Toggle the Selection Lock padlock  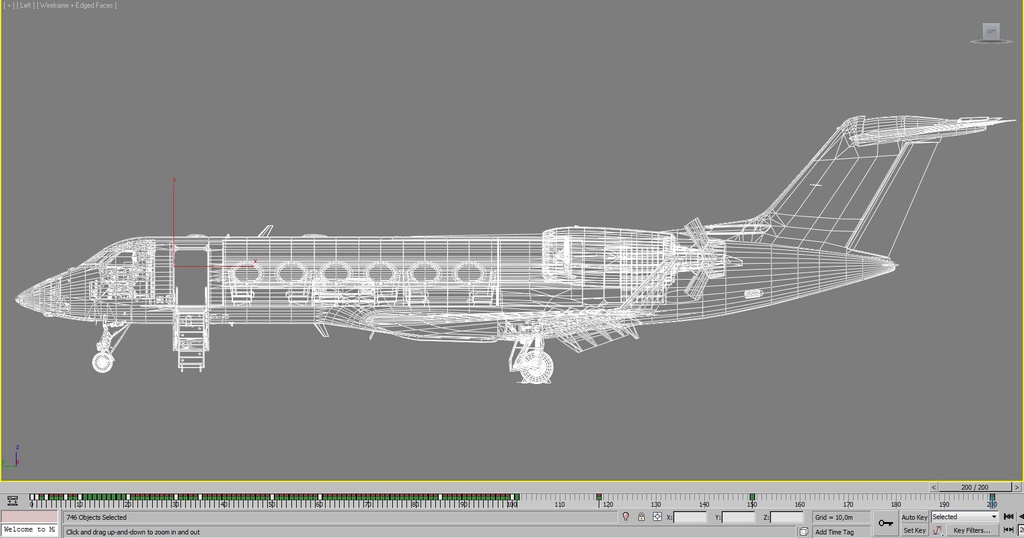641,517
